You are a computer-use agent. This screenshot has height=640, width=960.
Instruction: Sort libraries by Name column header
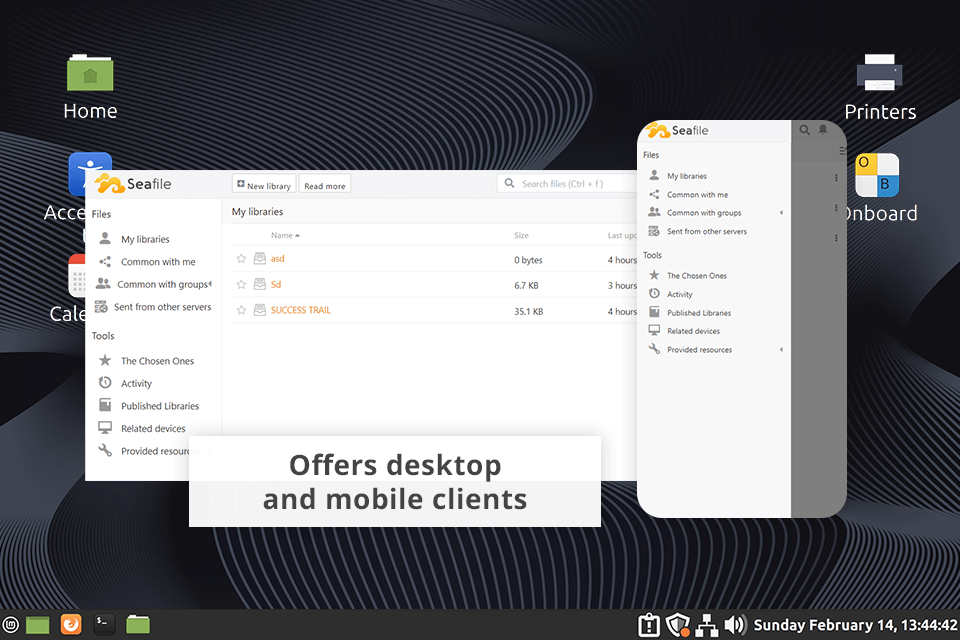coord(285,235)
